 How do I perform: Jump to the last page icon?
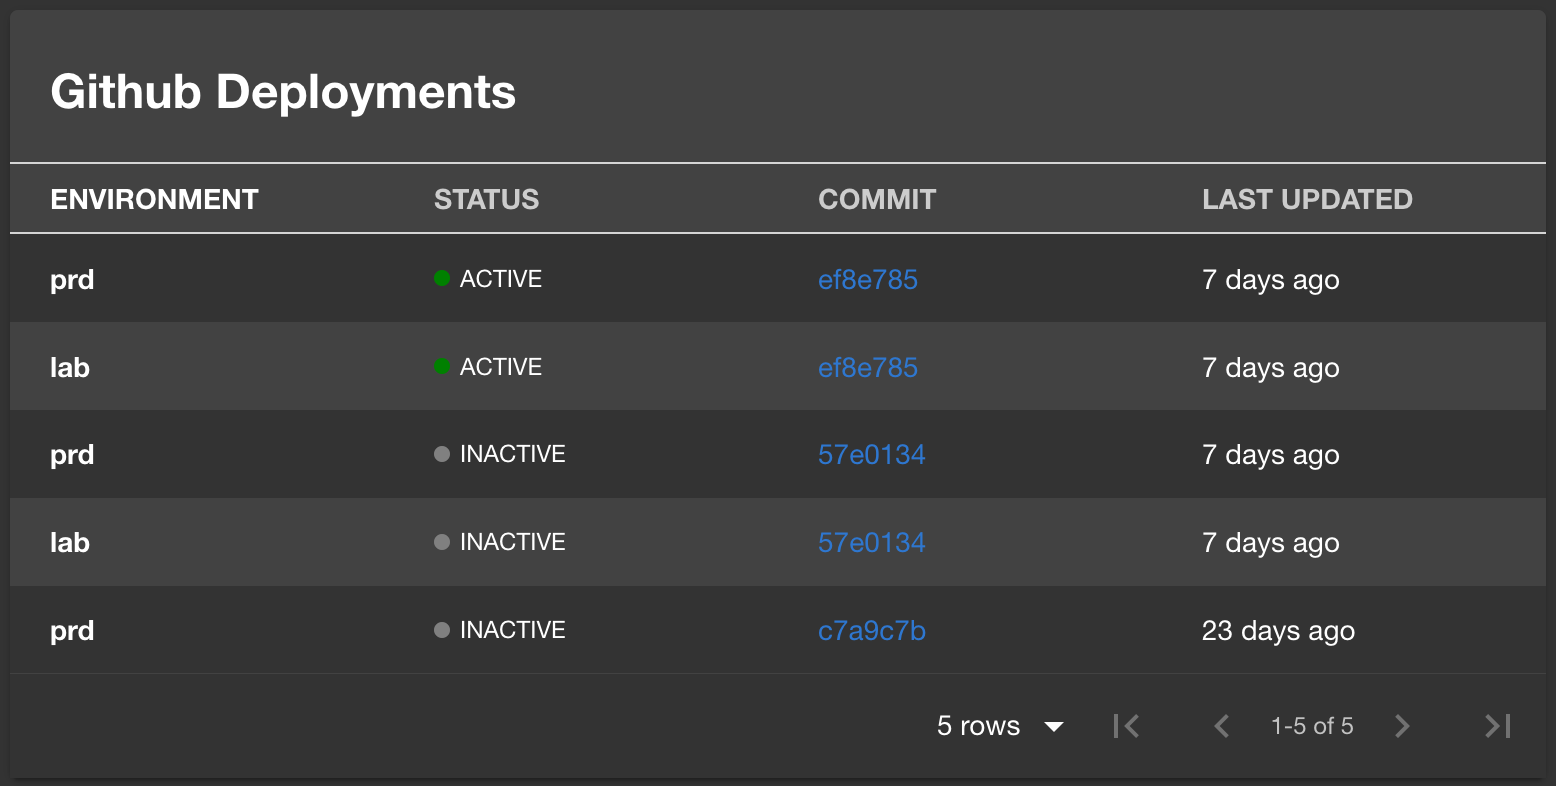pos(1495,726)
